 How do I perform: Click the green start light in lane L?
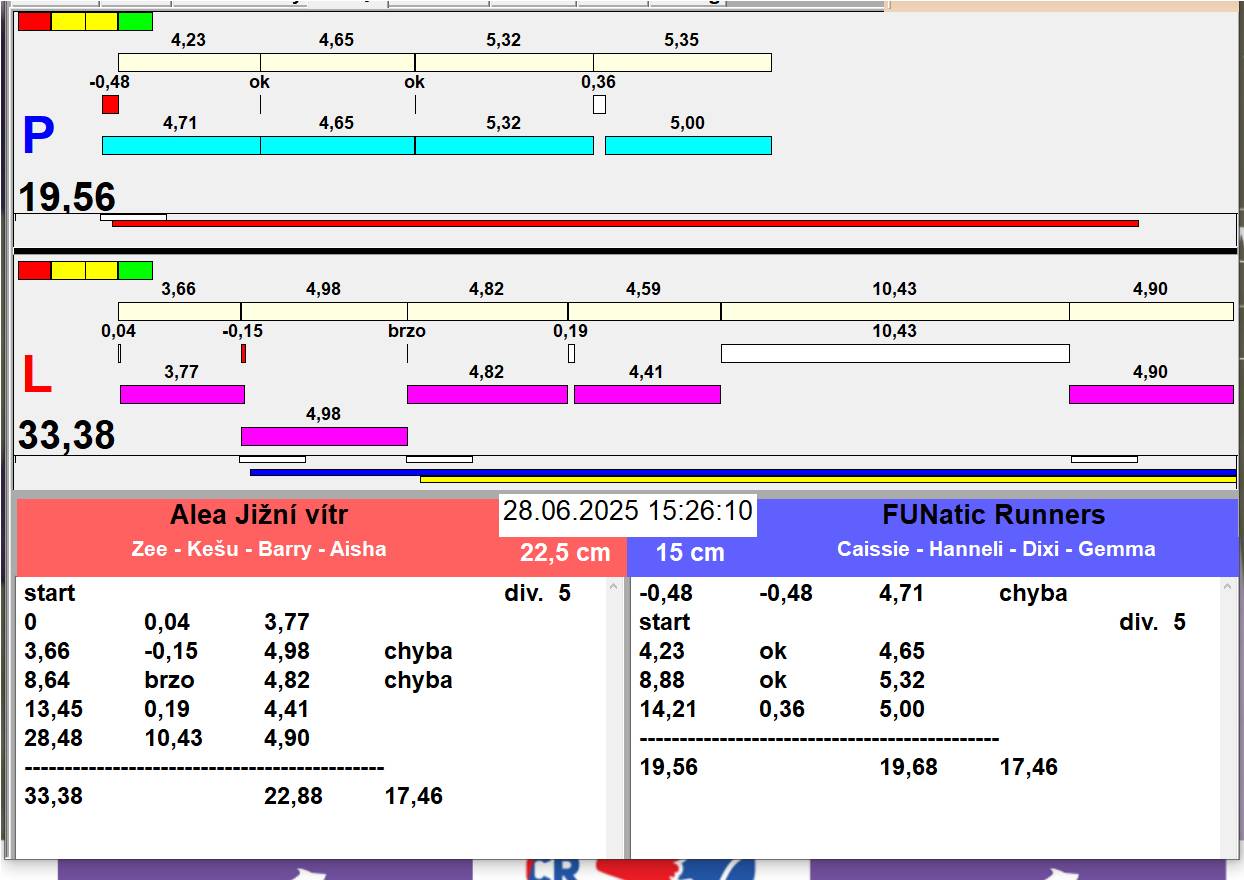[x=135, y=270]
